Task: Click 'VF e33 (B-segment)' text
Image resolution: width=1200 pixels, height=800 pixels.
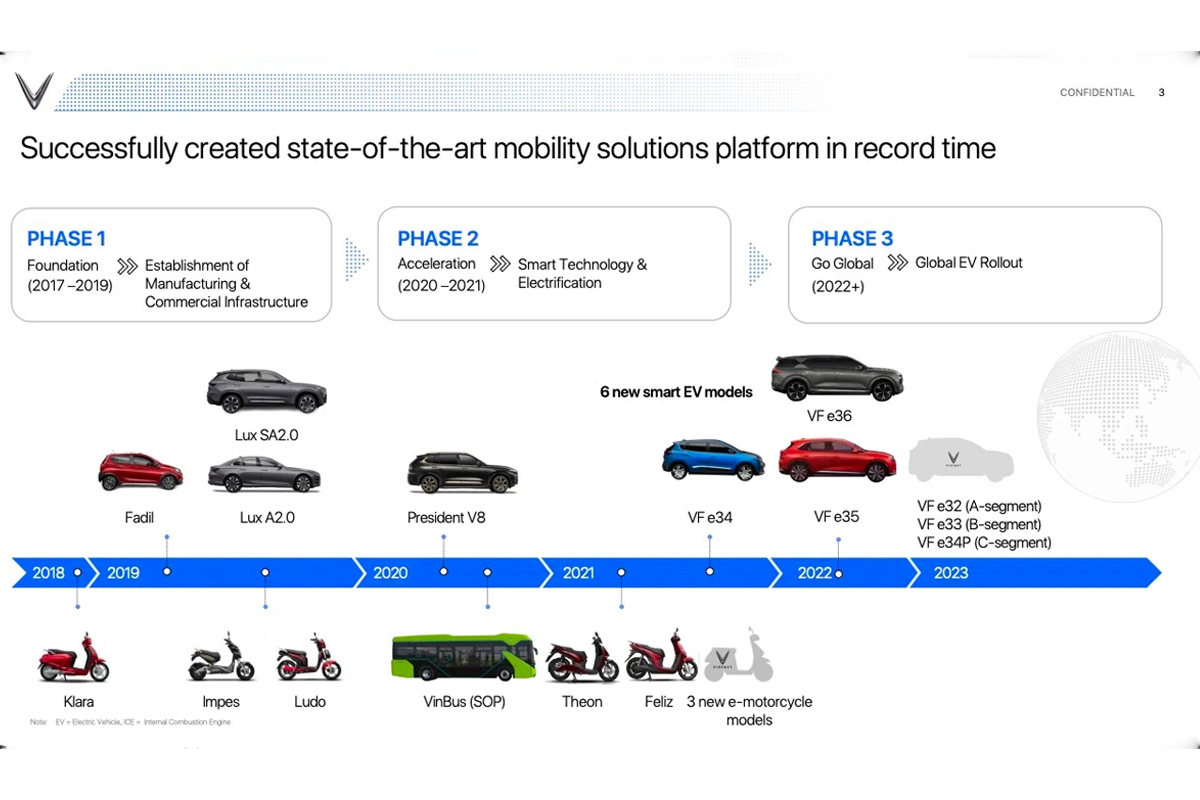Action: 979,524
